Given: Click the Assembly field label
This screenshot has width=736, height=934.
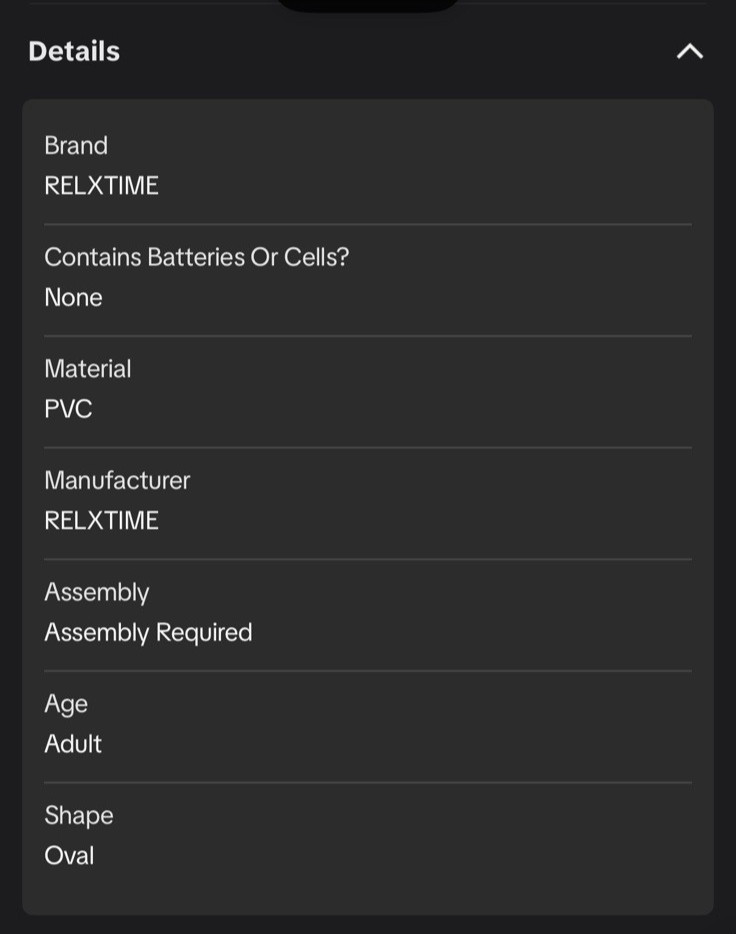Looking at the screenshot, I should tap(96, 592).
